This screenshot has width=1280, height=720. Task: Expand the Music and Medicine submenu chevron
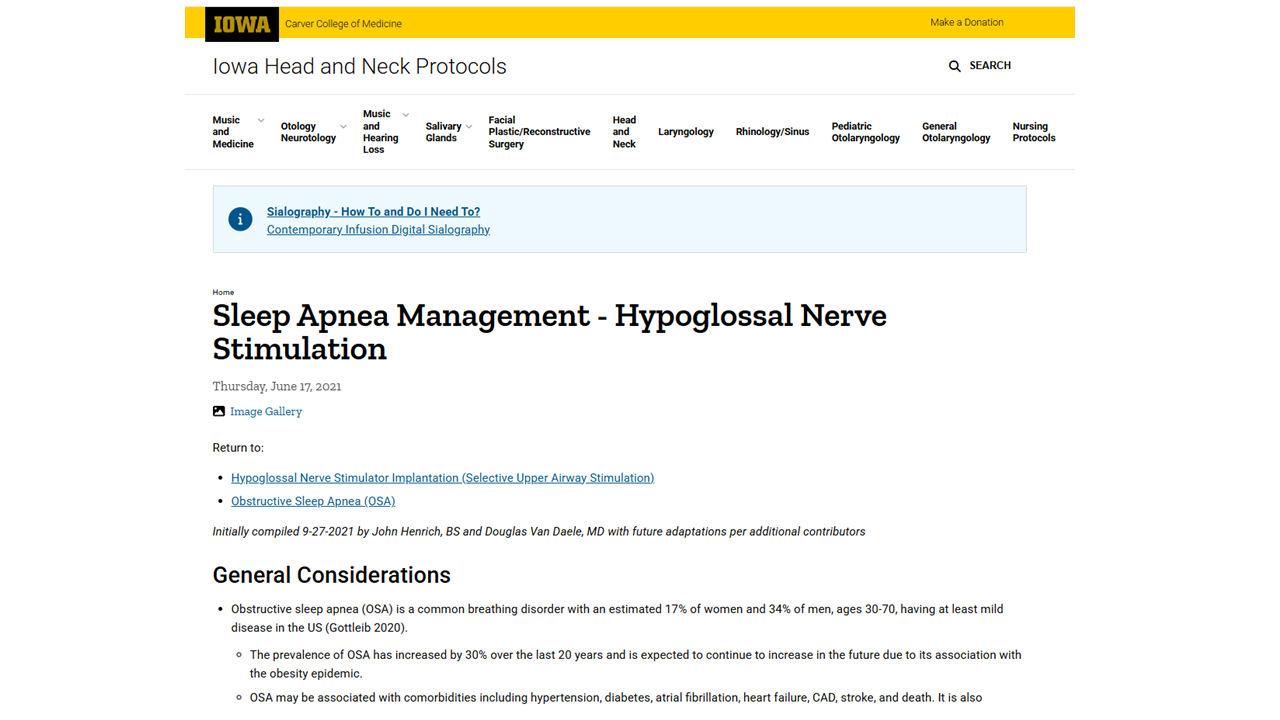[261, 121]
